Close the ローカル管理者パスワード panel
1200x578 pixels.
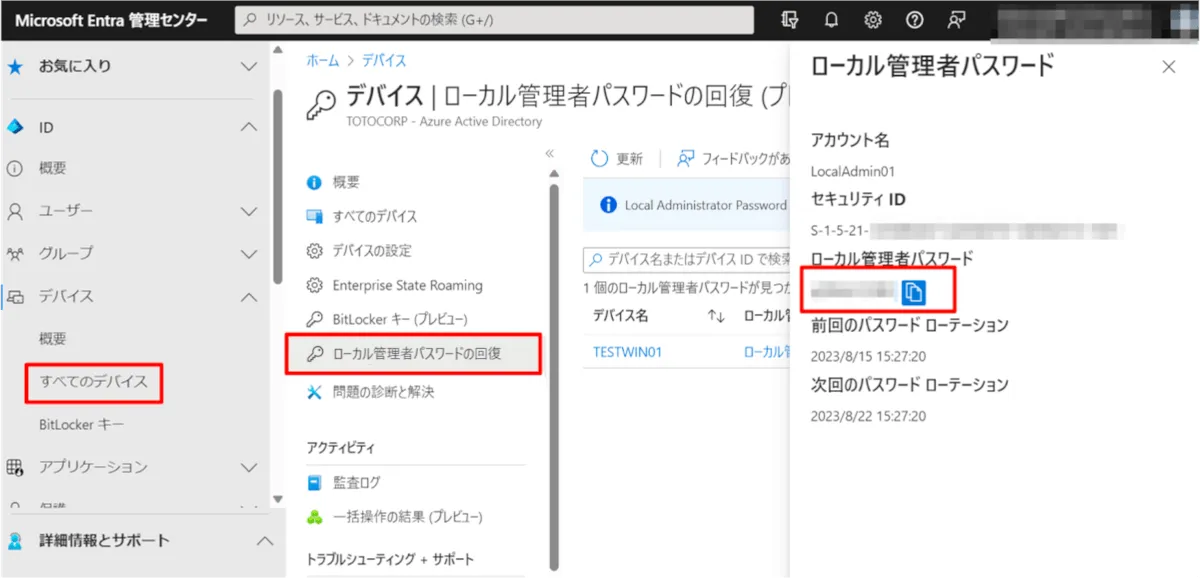(1168, 67)
